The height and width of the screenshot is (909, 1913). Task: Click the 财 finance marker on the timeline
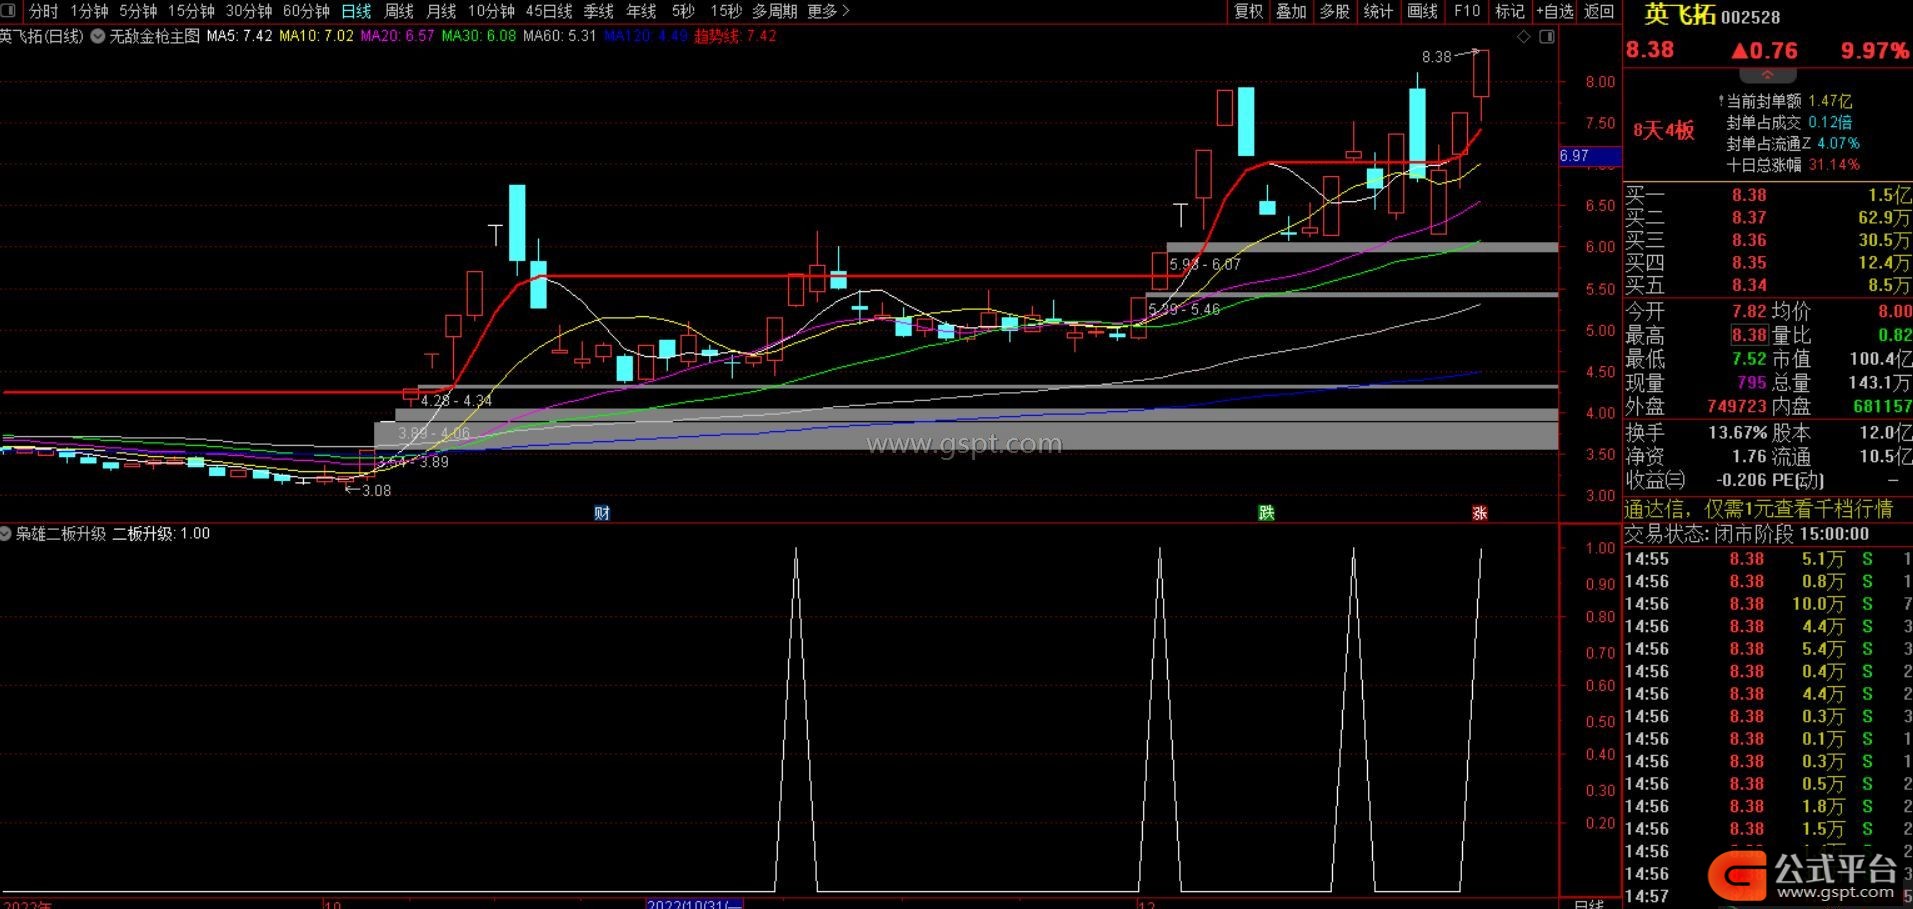[602, 513]
